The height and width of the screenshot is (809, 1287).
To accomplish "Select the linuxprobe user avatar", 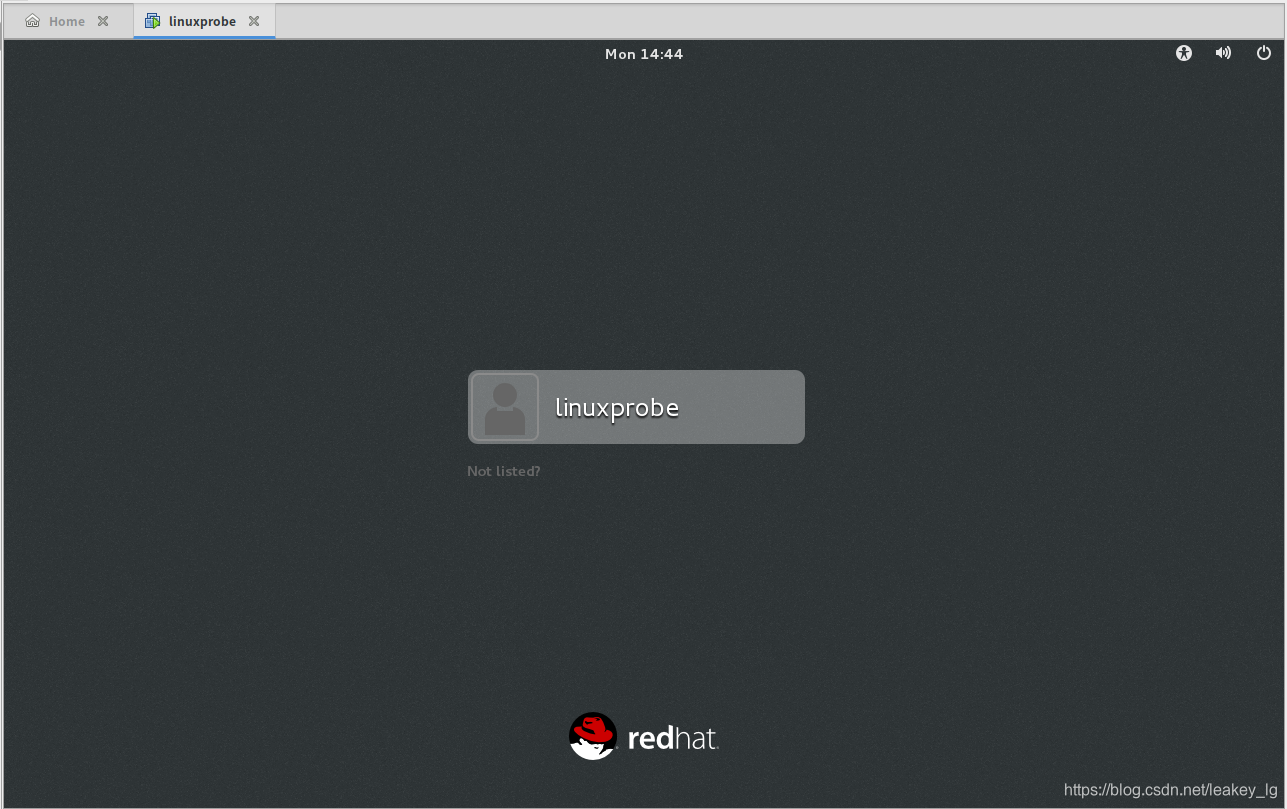I will (x=505, y=407).
